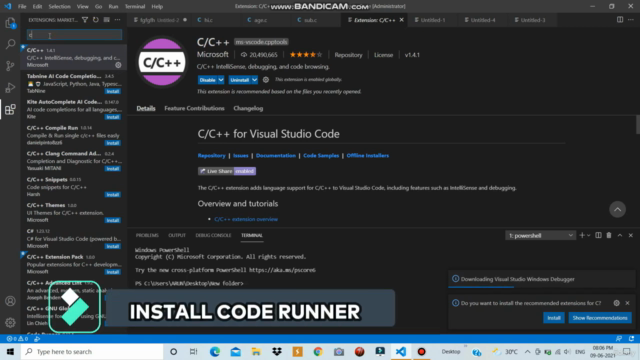Split the editor right
Screen dimensions: 640x360
(x=620, y=20)
